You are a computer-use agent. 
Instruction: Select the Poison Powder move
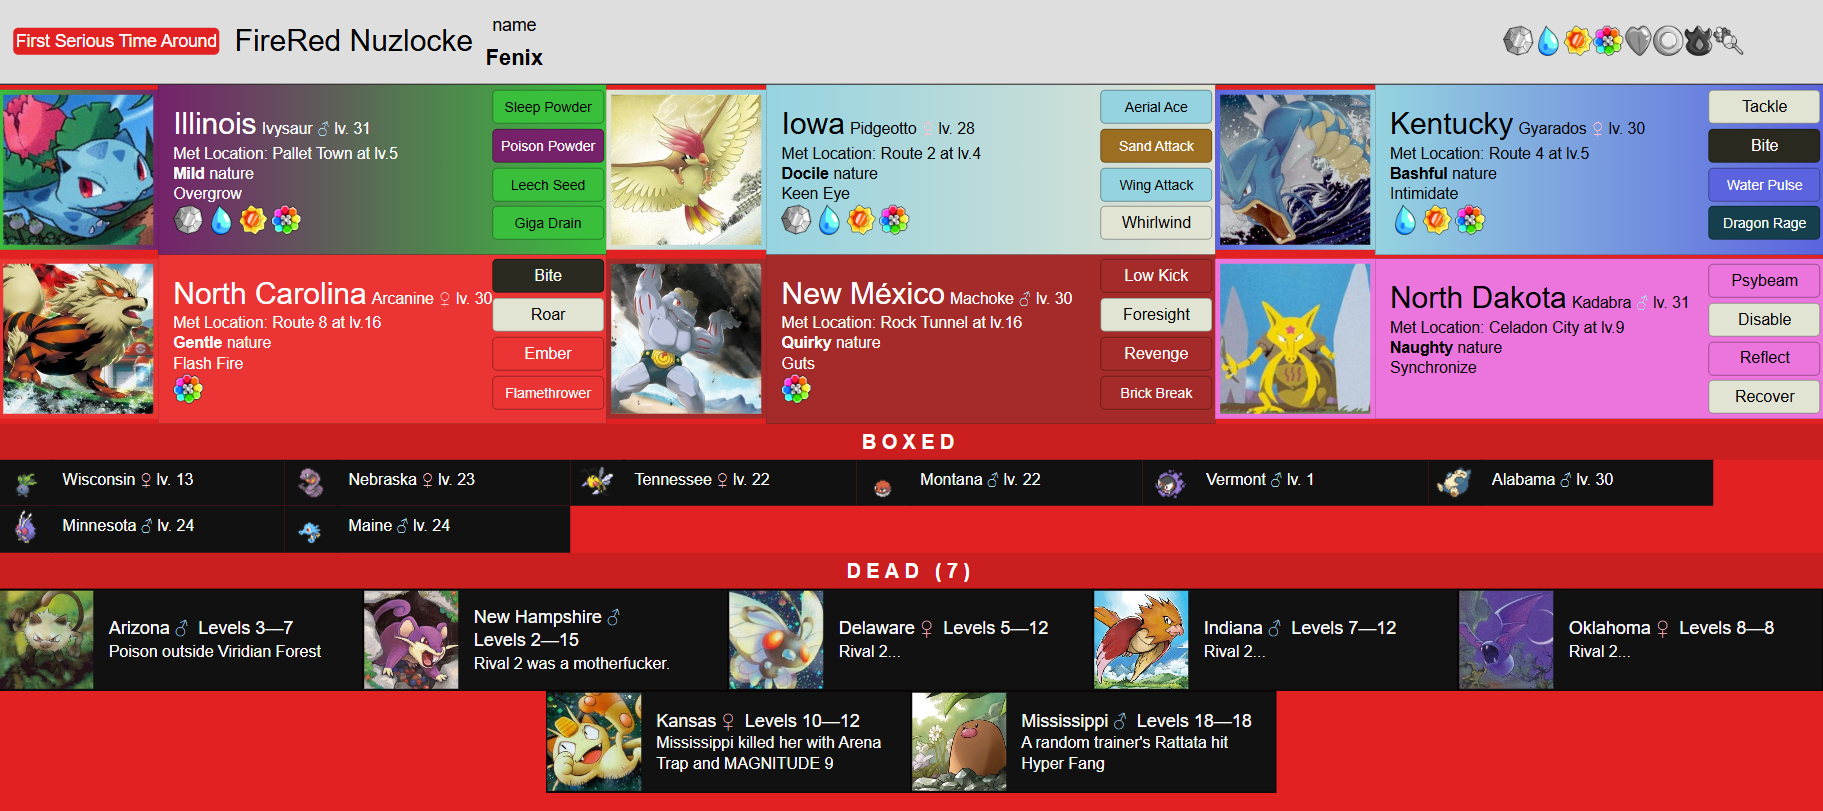coord(548,146)
